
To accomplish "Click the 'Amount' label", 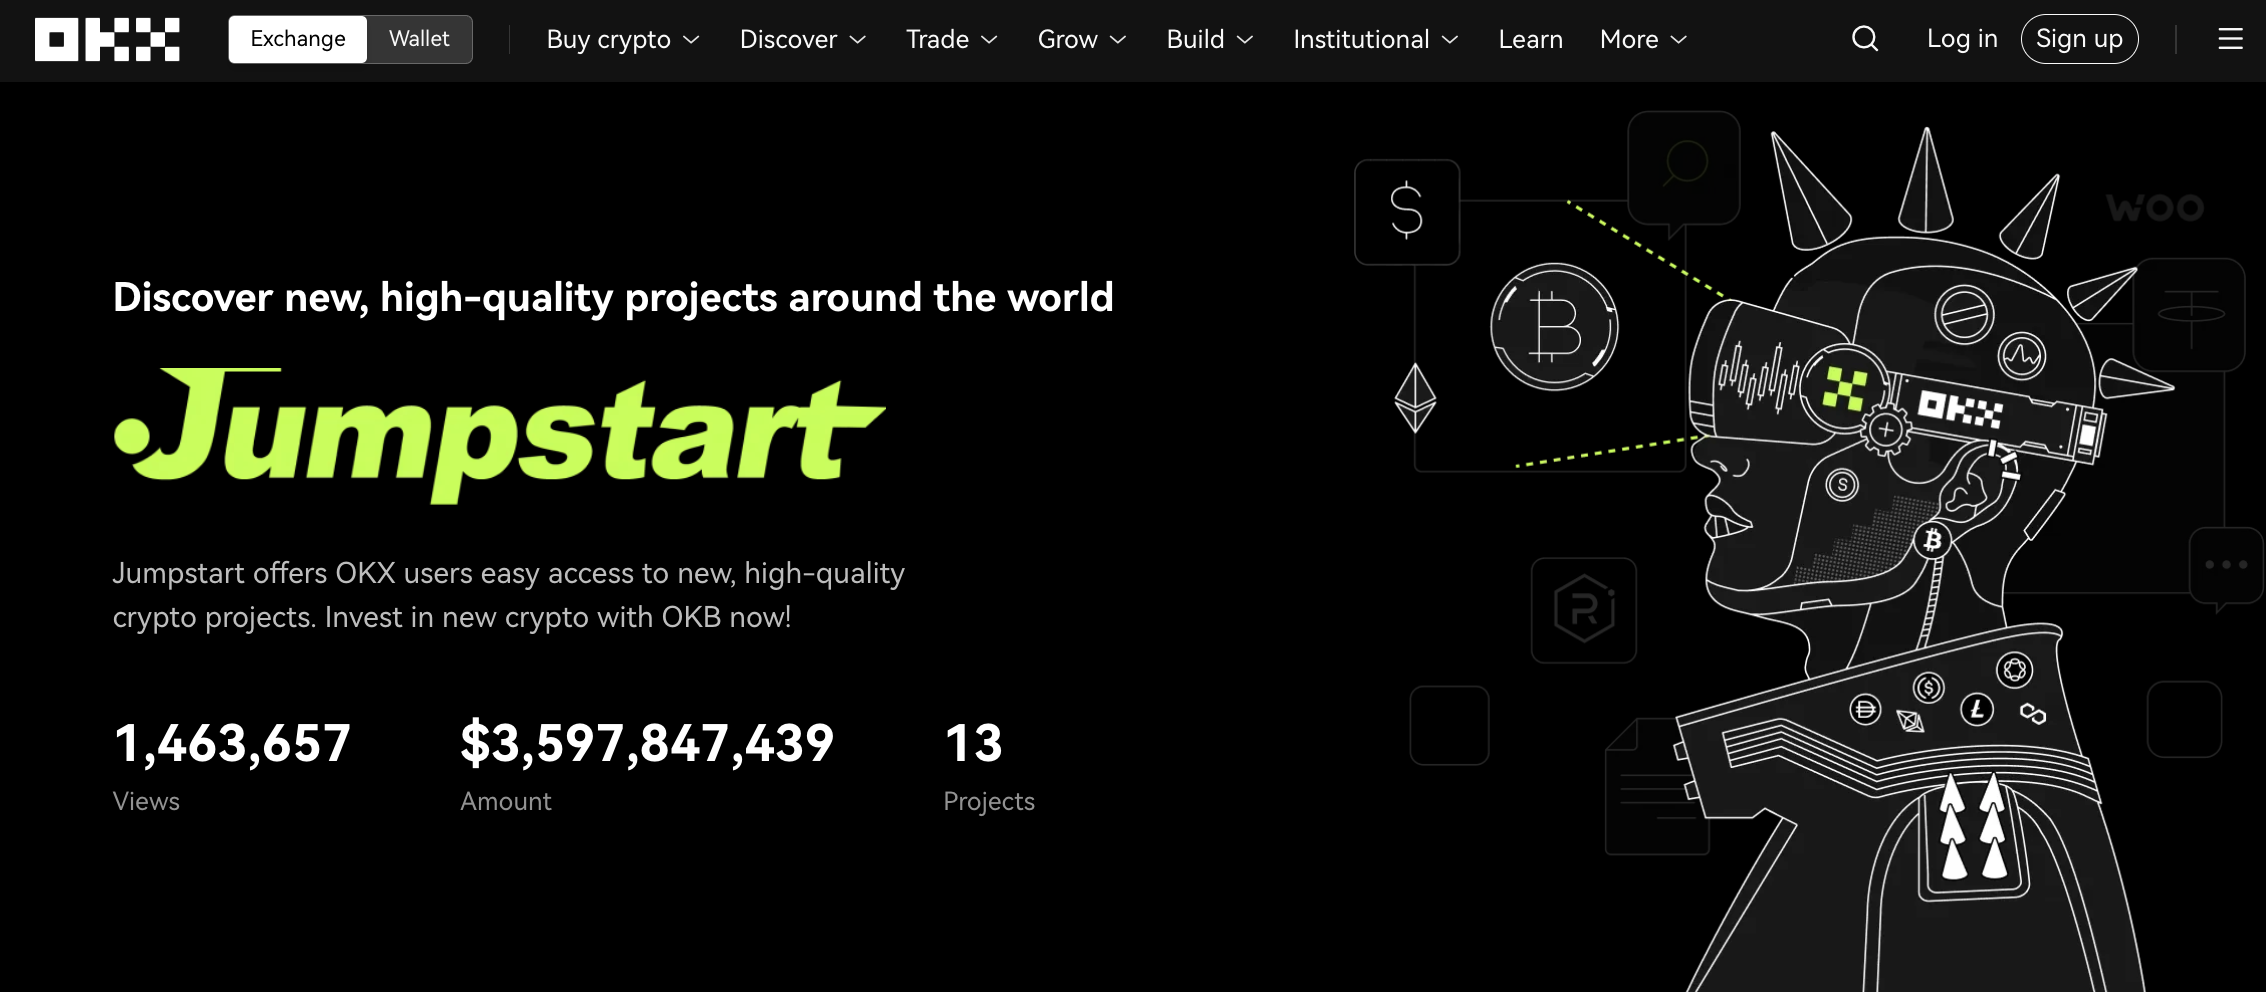I will coord(505,801).
